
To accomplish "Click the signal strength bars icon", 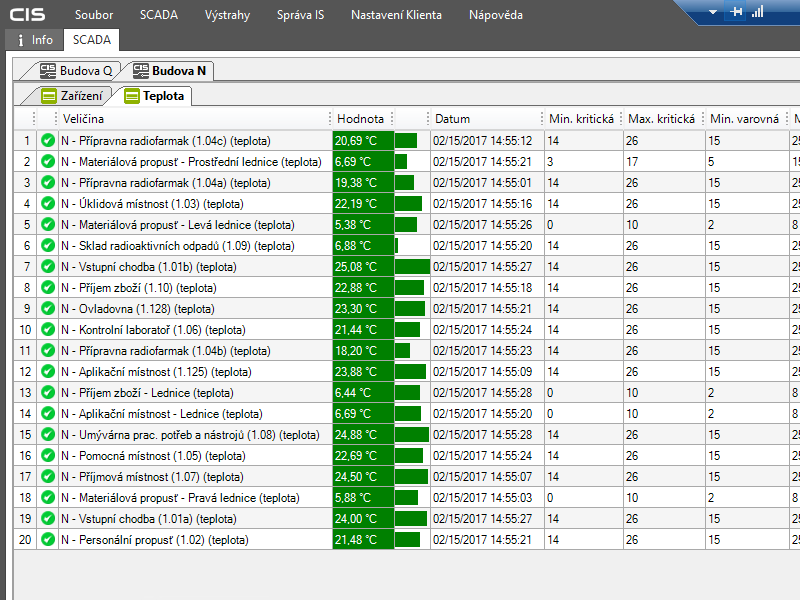I will [x=757, y=12].
